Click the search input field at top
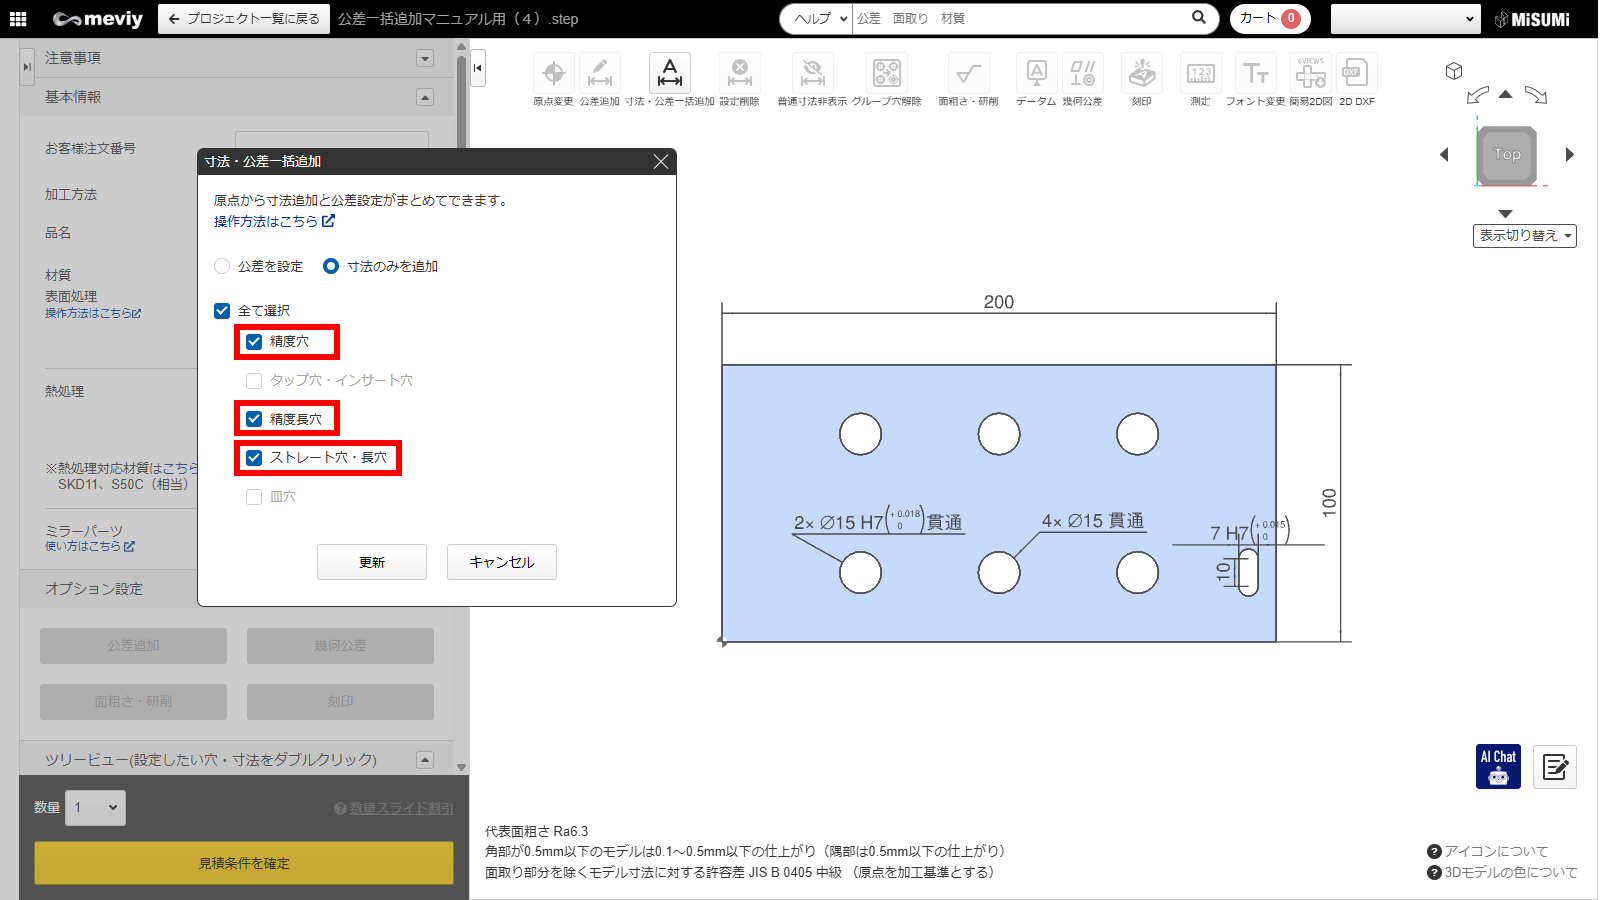1600x900 pixels. [x=1020, y=19]
